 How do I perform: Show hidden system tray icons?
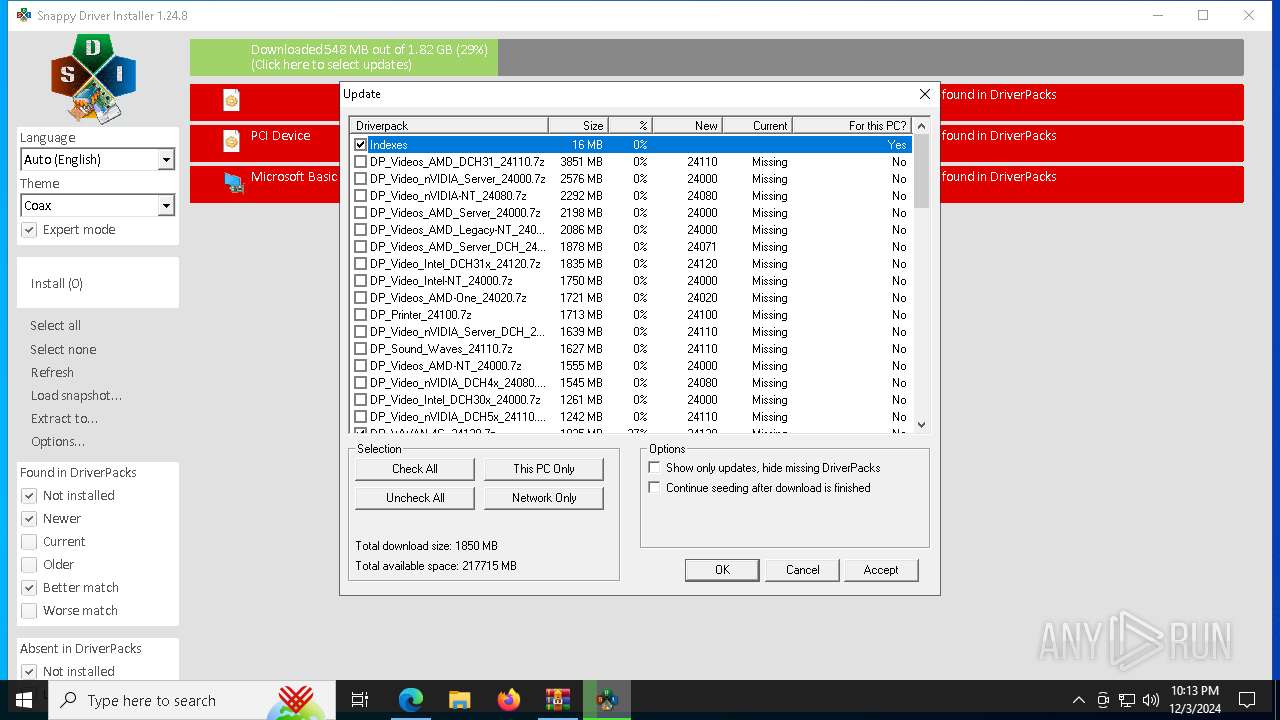point(1078,700)
